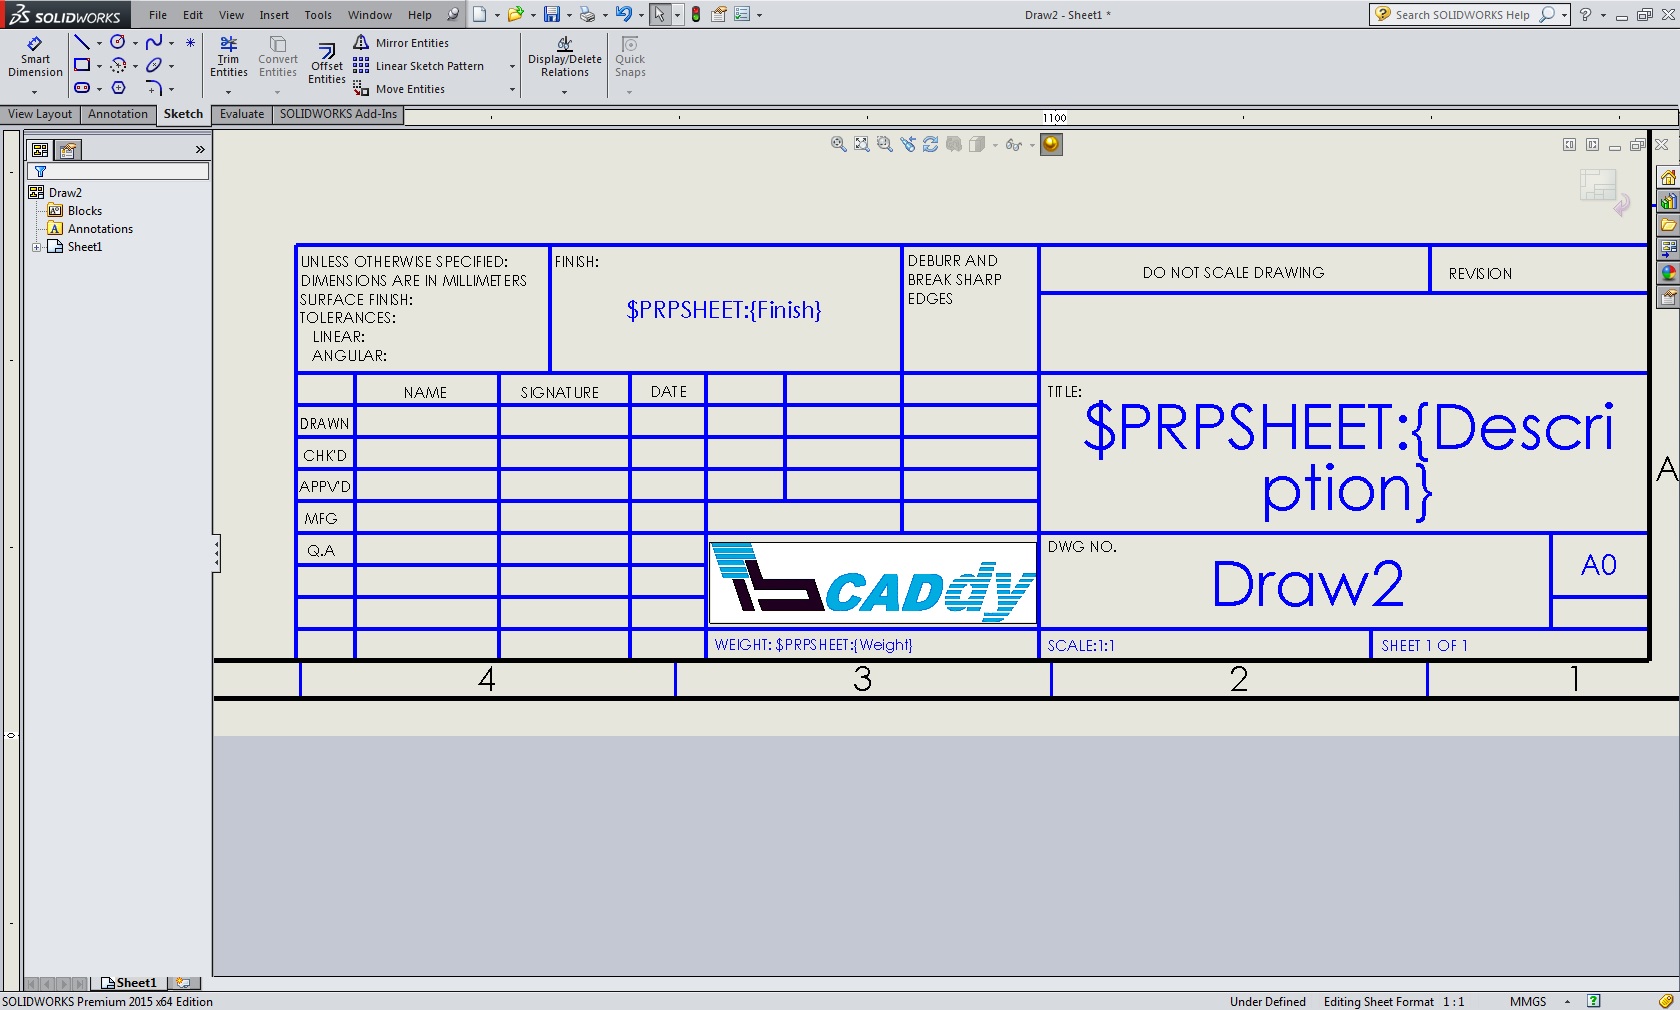
Task: Activate the Line sketch tool
Action: click(x=82, y=42)
